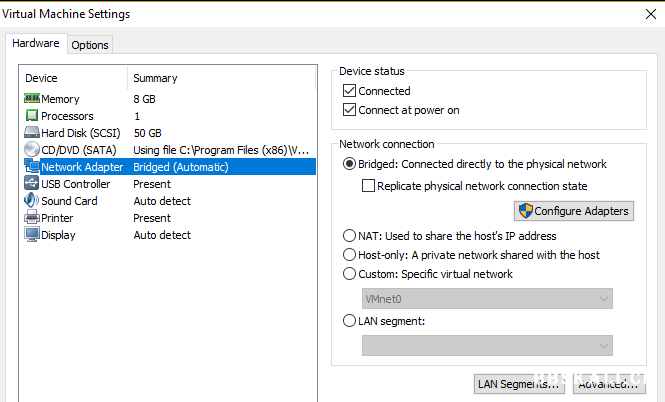Open the Hardware tab
Viewport: 665px width, 402px height.
(36, 43)
